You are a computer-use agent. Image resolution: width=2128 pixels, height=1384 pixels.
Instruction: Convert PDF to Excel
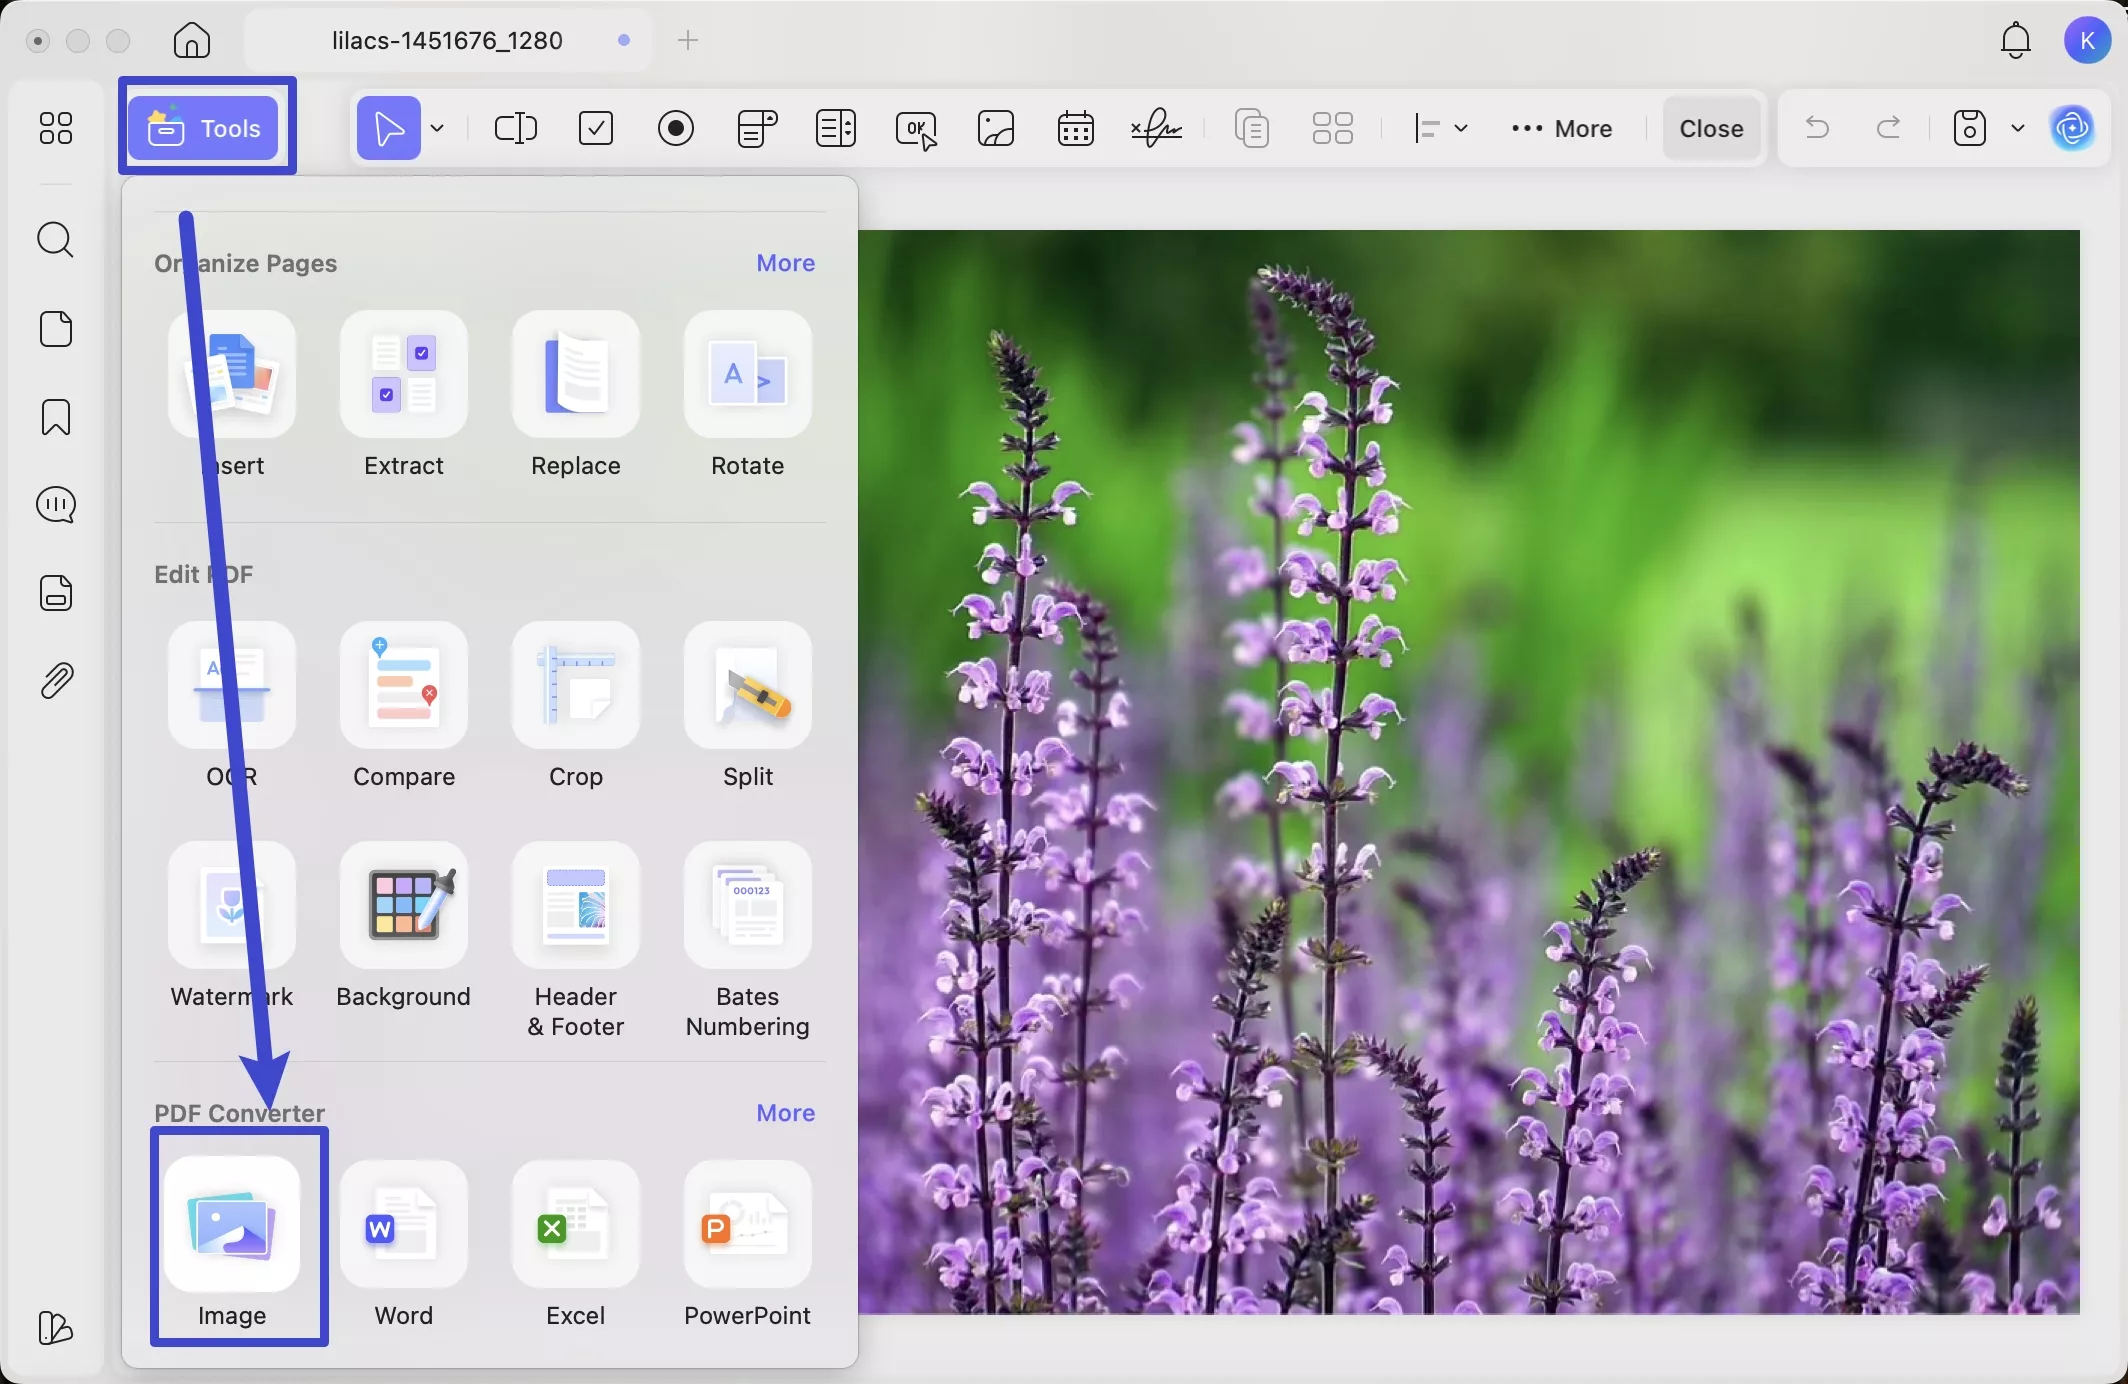point(575,1226)
